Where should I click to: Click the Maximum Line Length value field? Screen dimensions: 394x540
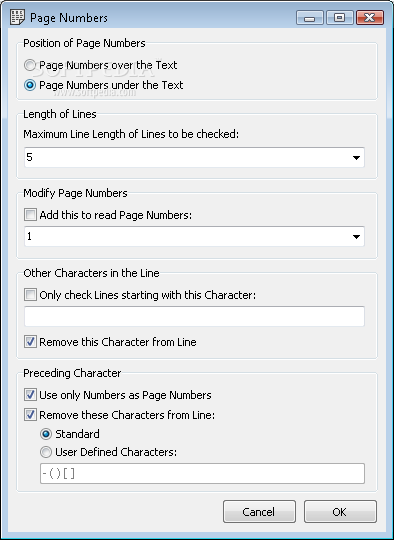click(x=194, y=158)
